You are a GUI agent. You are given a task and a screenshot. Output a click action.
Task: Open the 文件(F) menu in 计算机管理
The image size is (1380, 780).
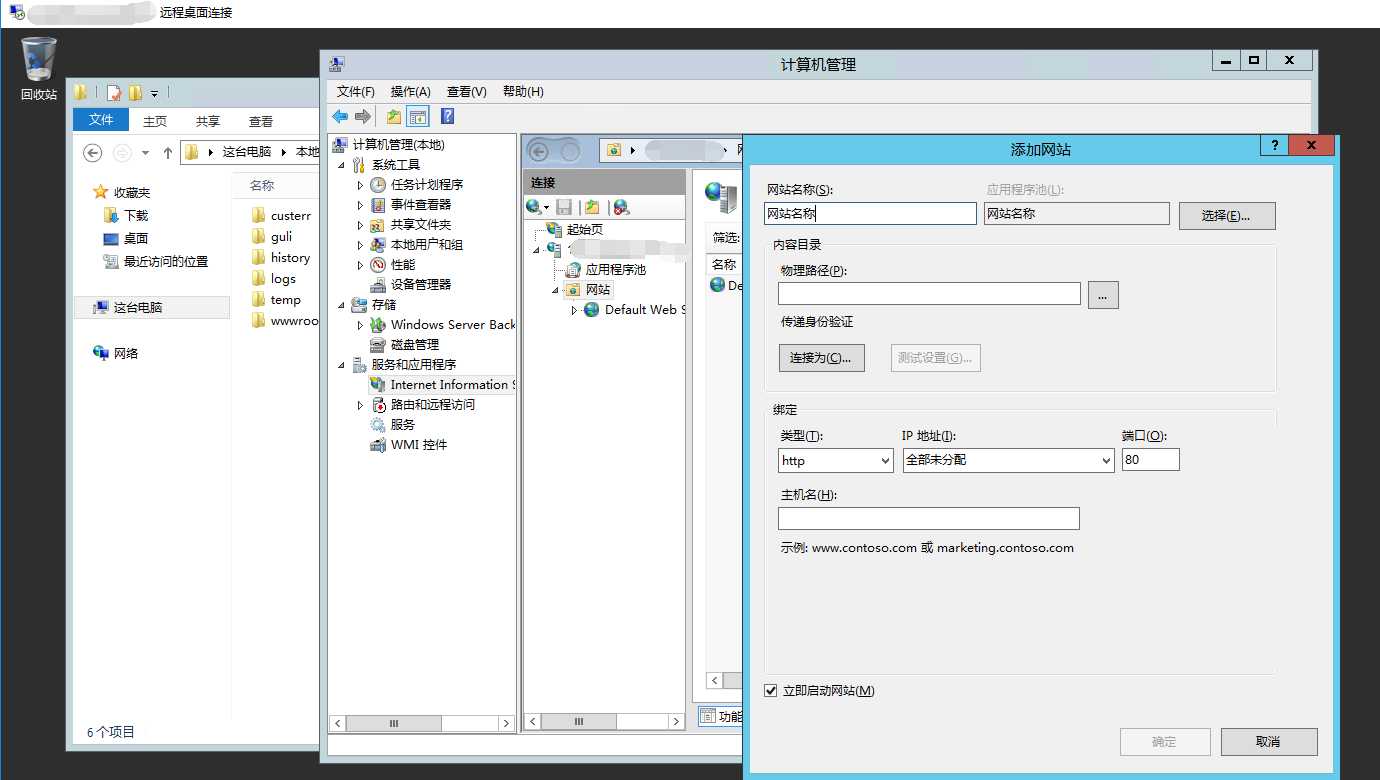pyautogui.click(x=356, y=92)
